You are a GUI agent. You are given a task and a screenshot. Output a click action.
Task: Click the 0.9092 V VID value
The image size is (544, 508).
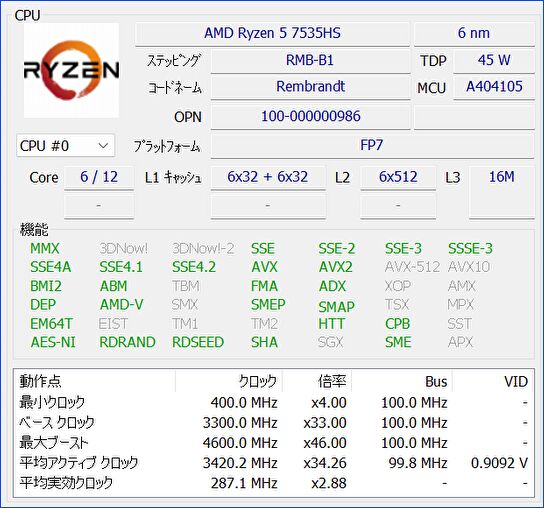(x=500, y=463)
